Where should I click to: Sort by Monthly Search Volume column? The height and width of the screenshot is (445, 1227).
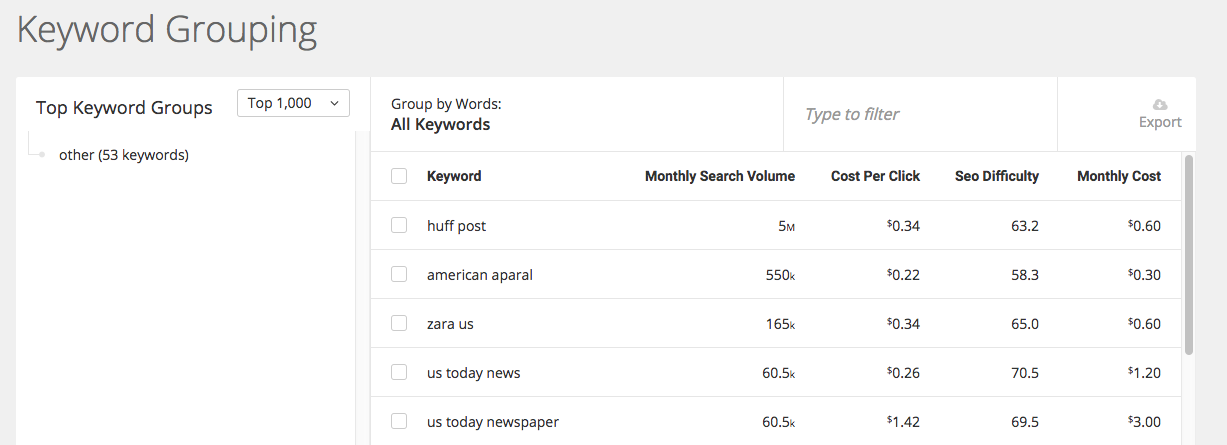tap(720, 176)
